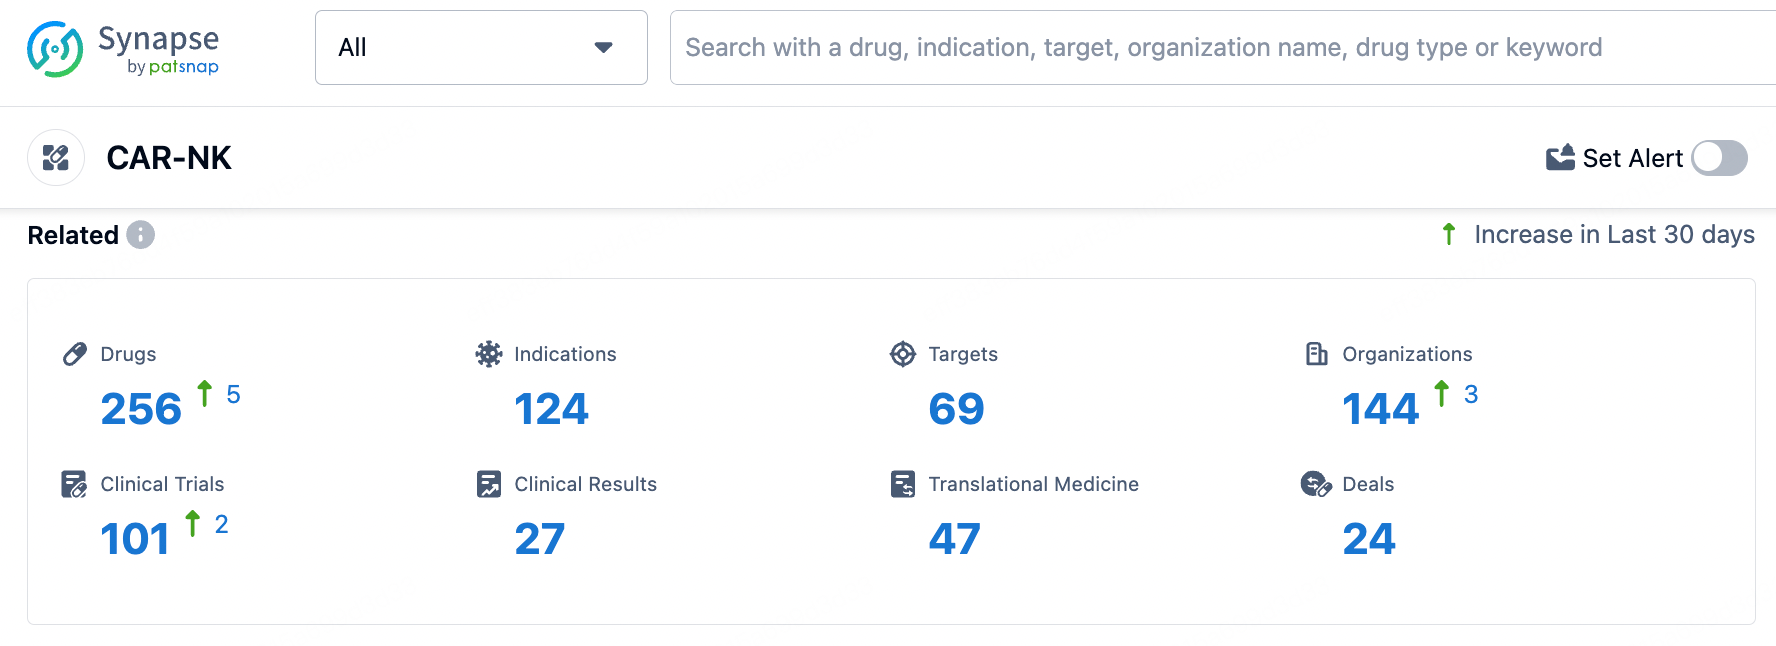Click the Targets crosshair icon
Screen dimensions: 1776x646
tap(903, 354)
